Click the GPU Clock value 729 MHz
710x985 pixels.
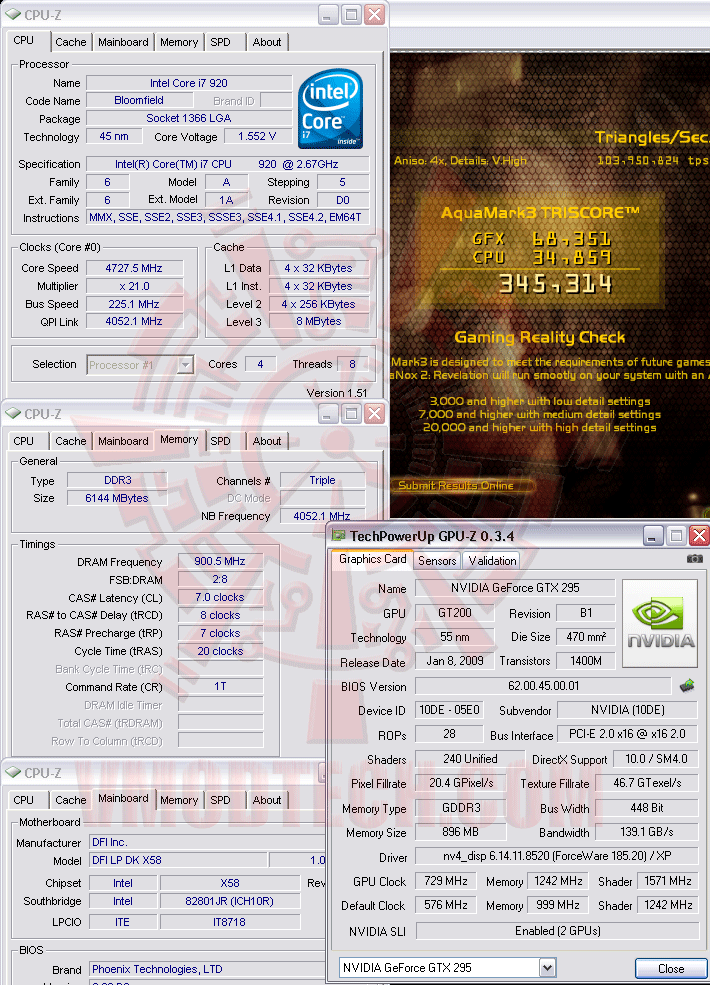[445, 881]
